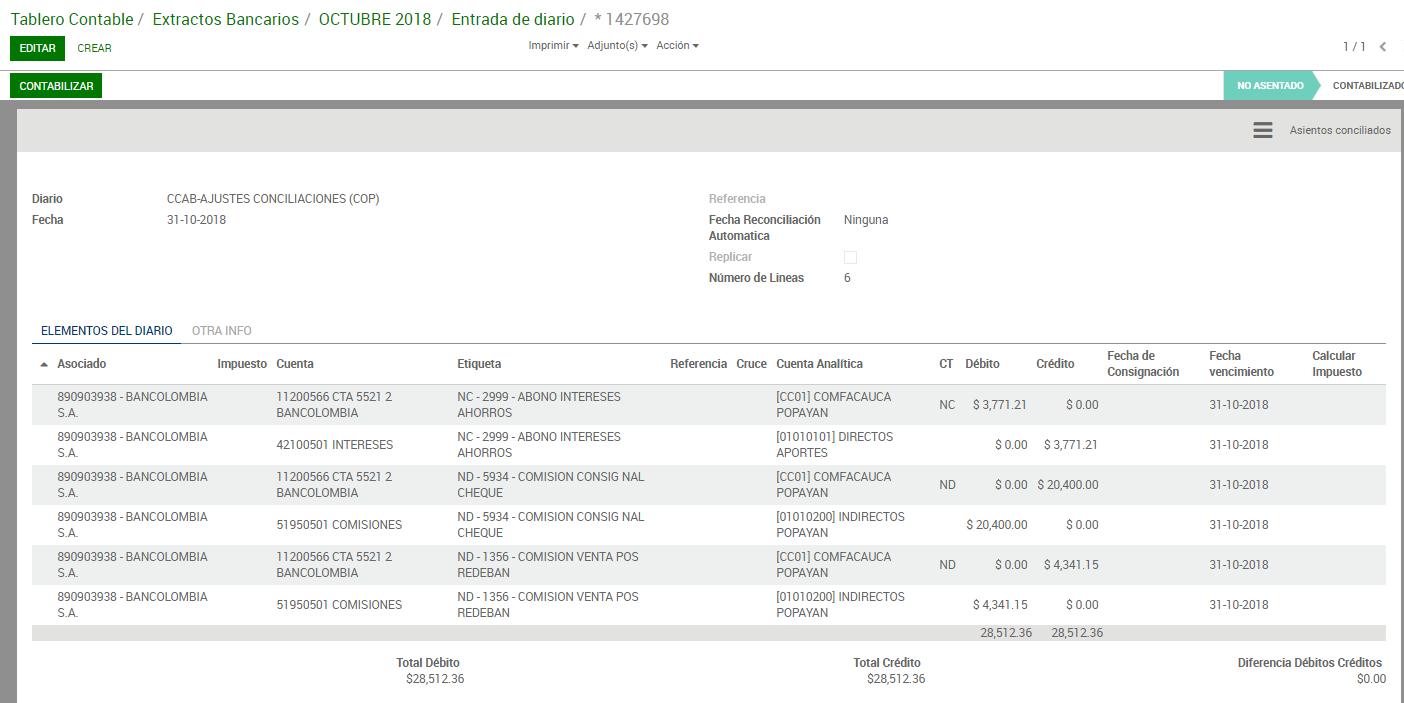Go to Tablero Contable breadcrumb

[70, 19]
